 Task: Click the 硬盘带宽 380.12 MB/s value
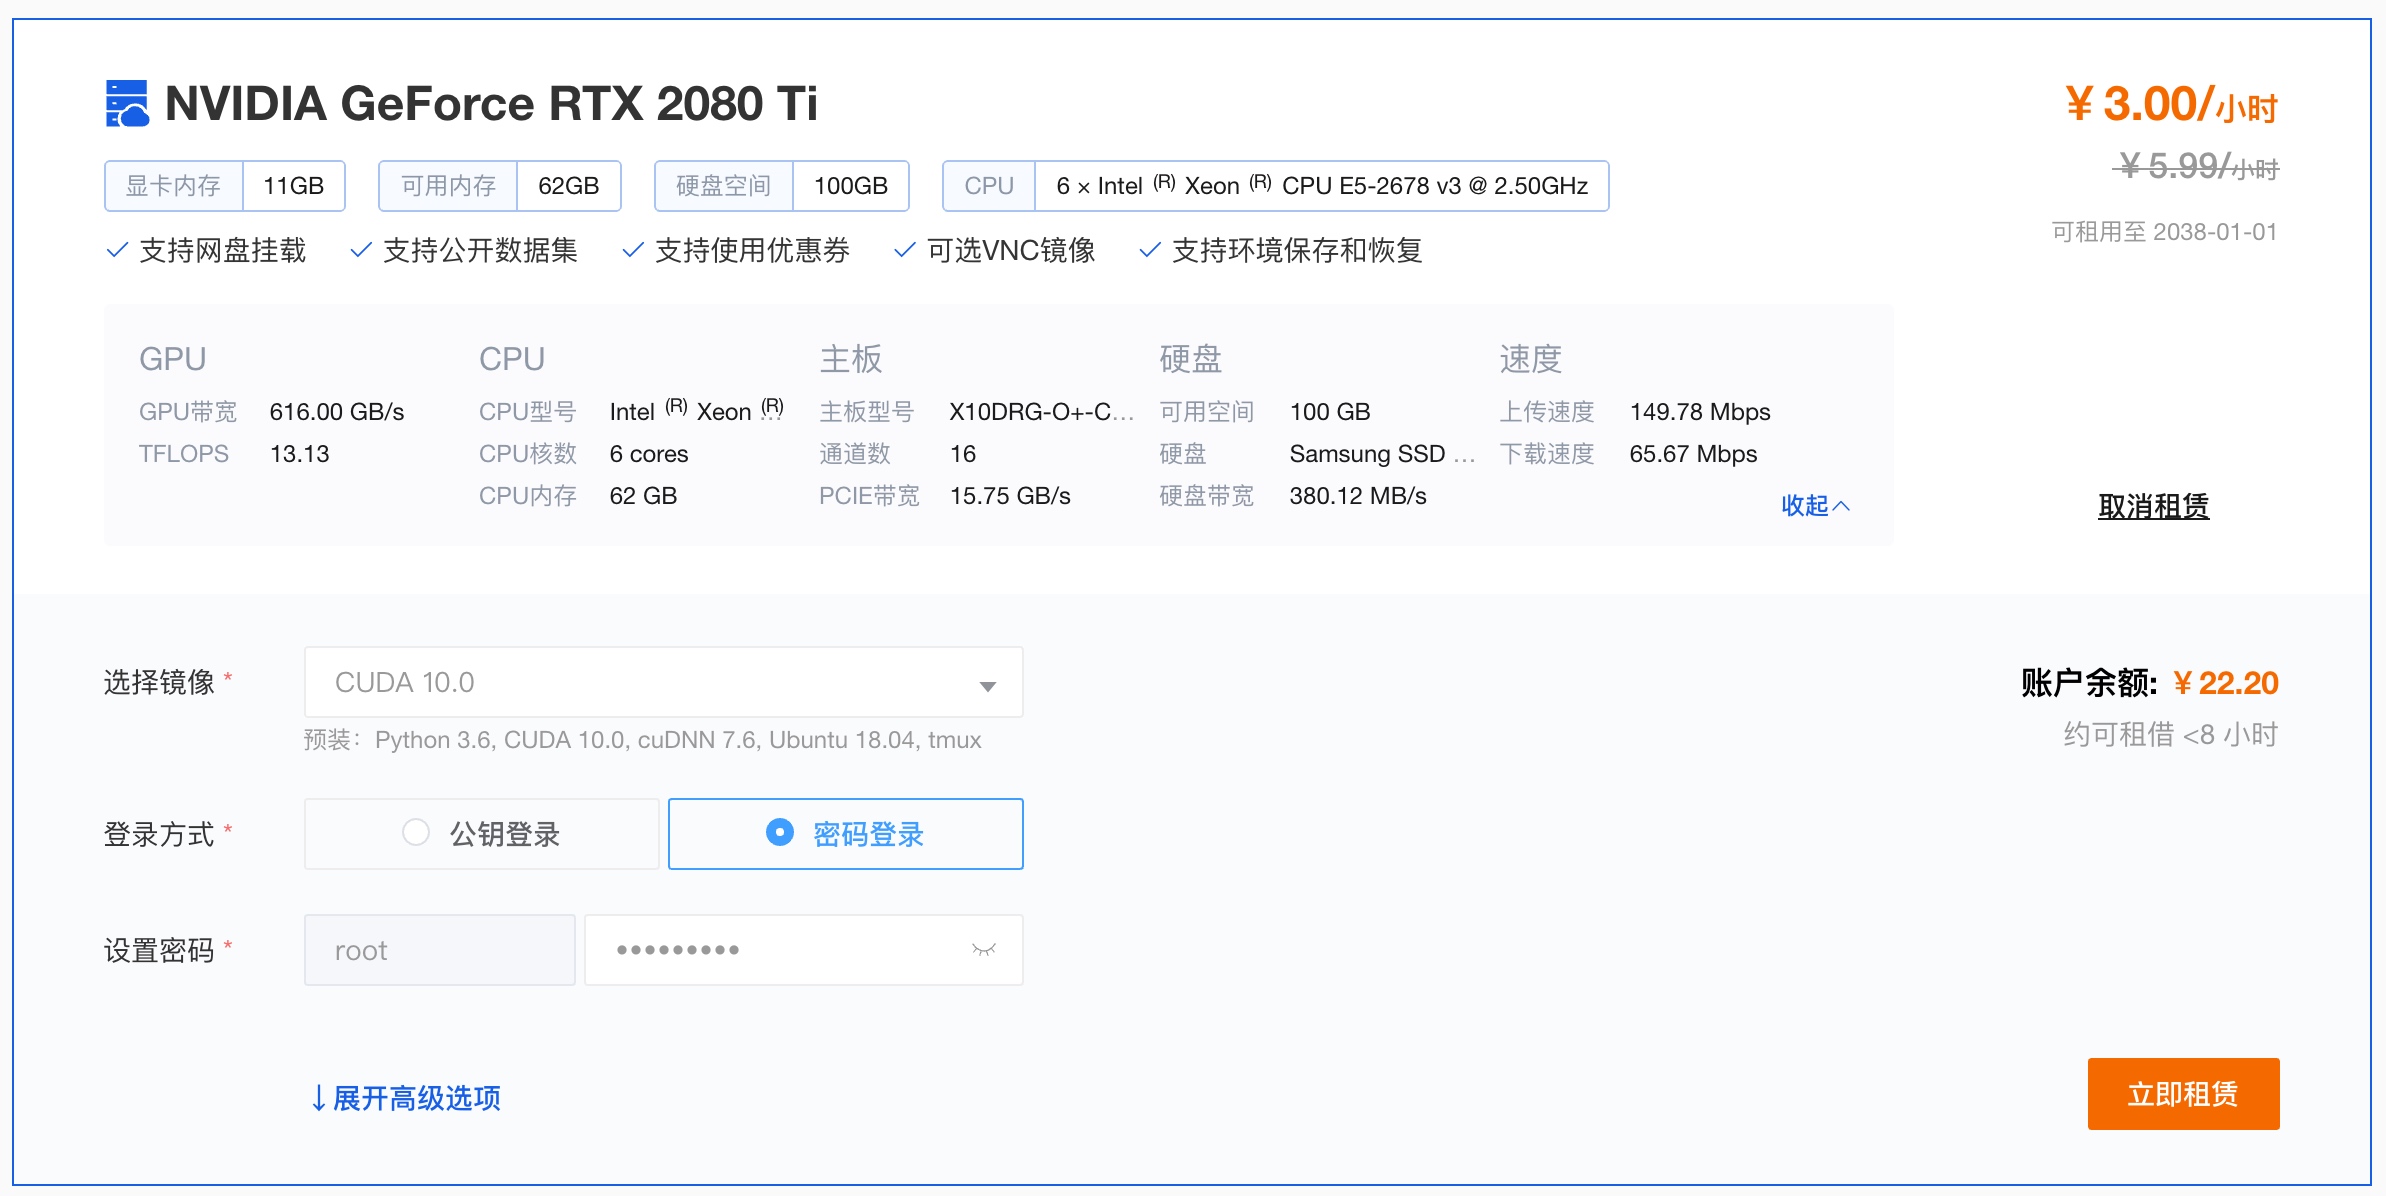coord(1358,496)
